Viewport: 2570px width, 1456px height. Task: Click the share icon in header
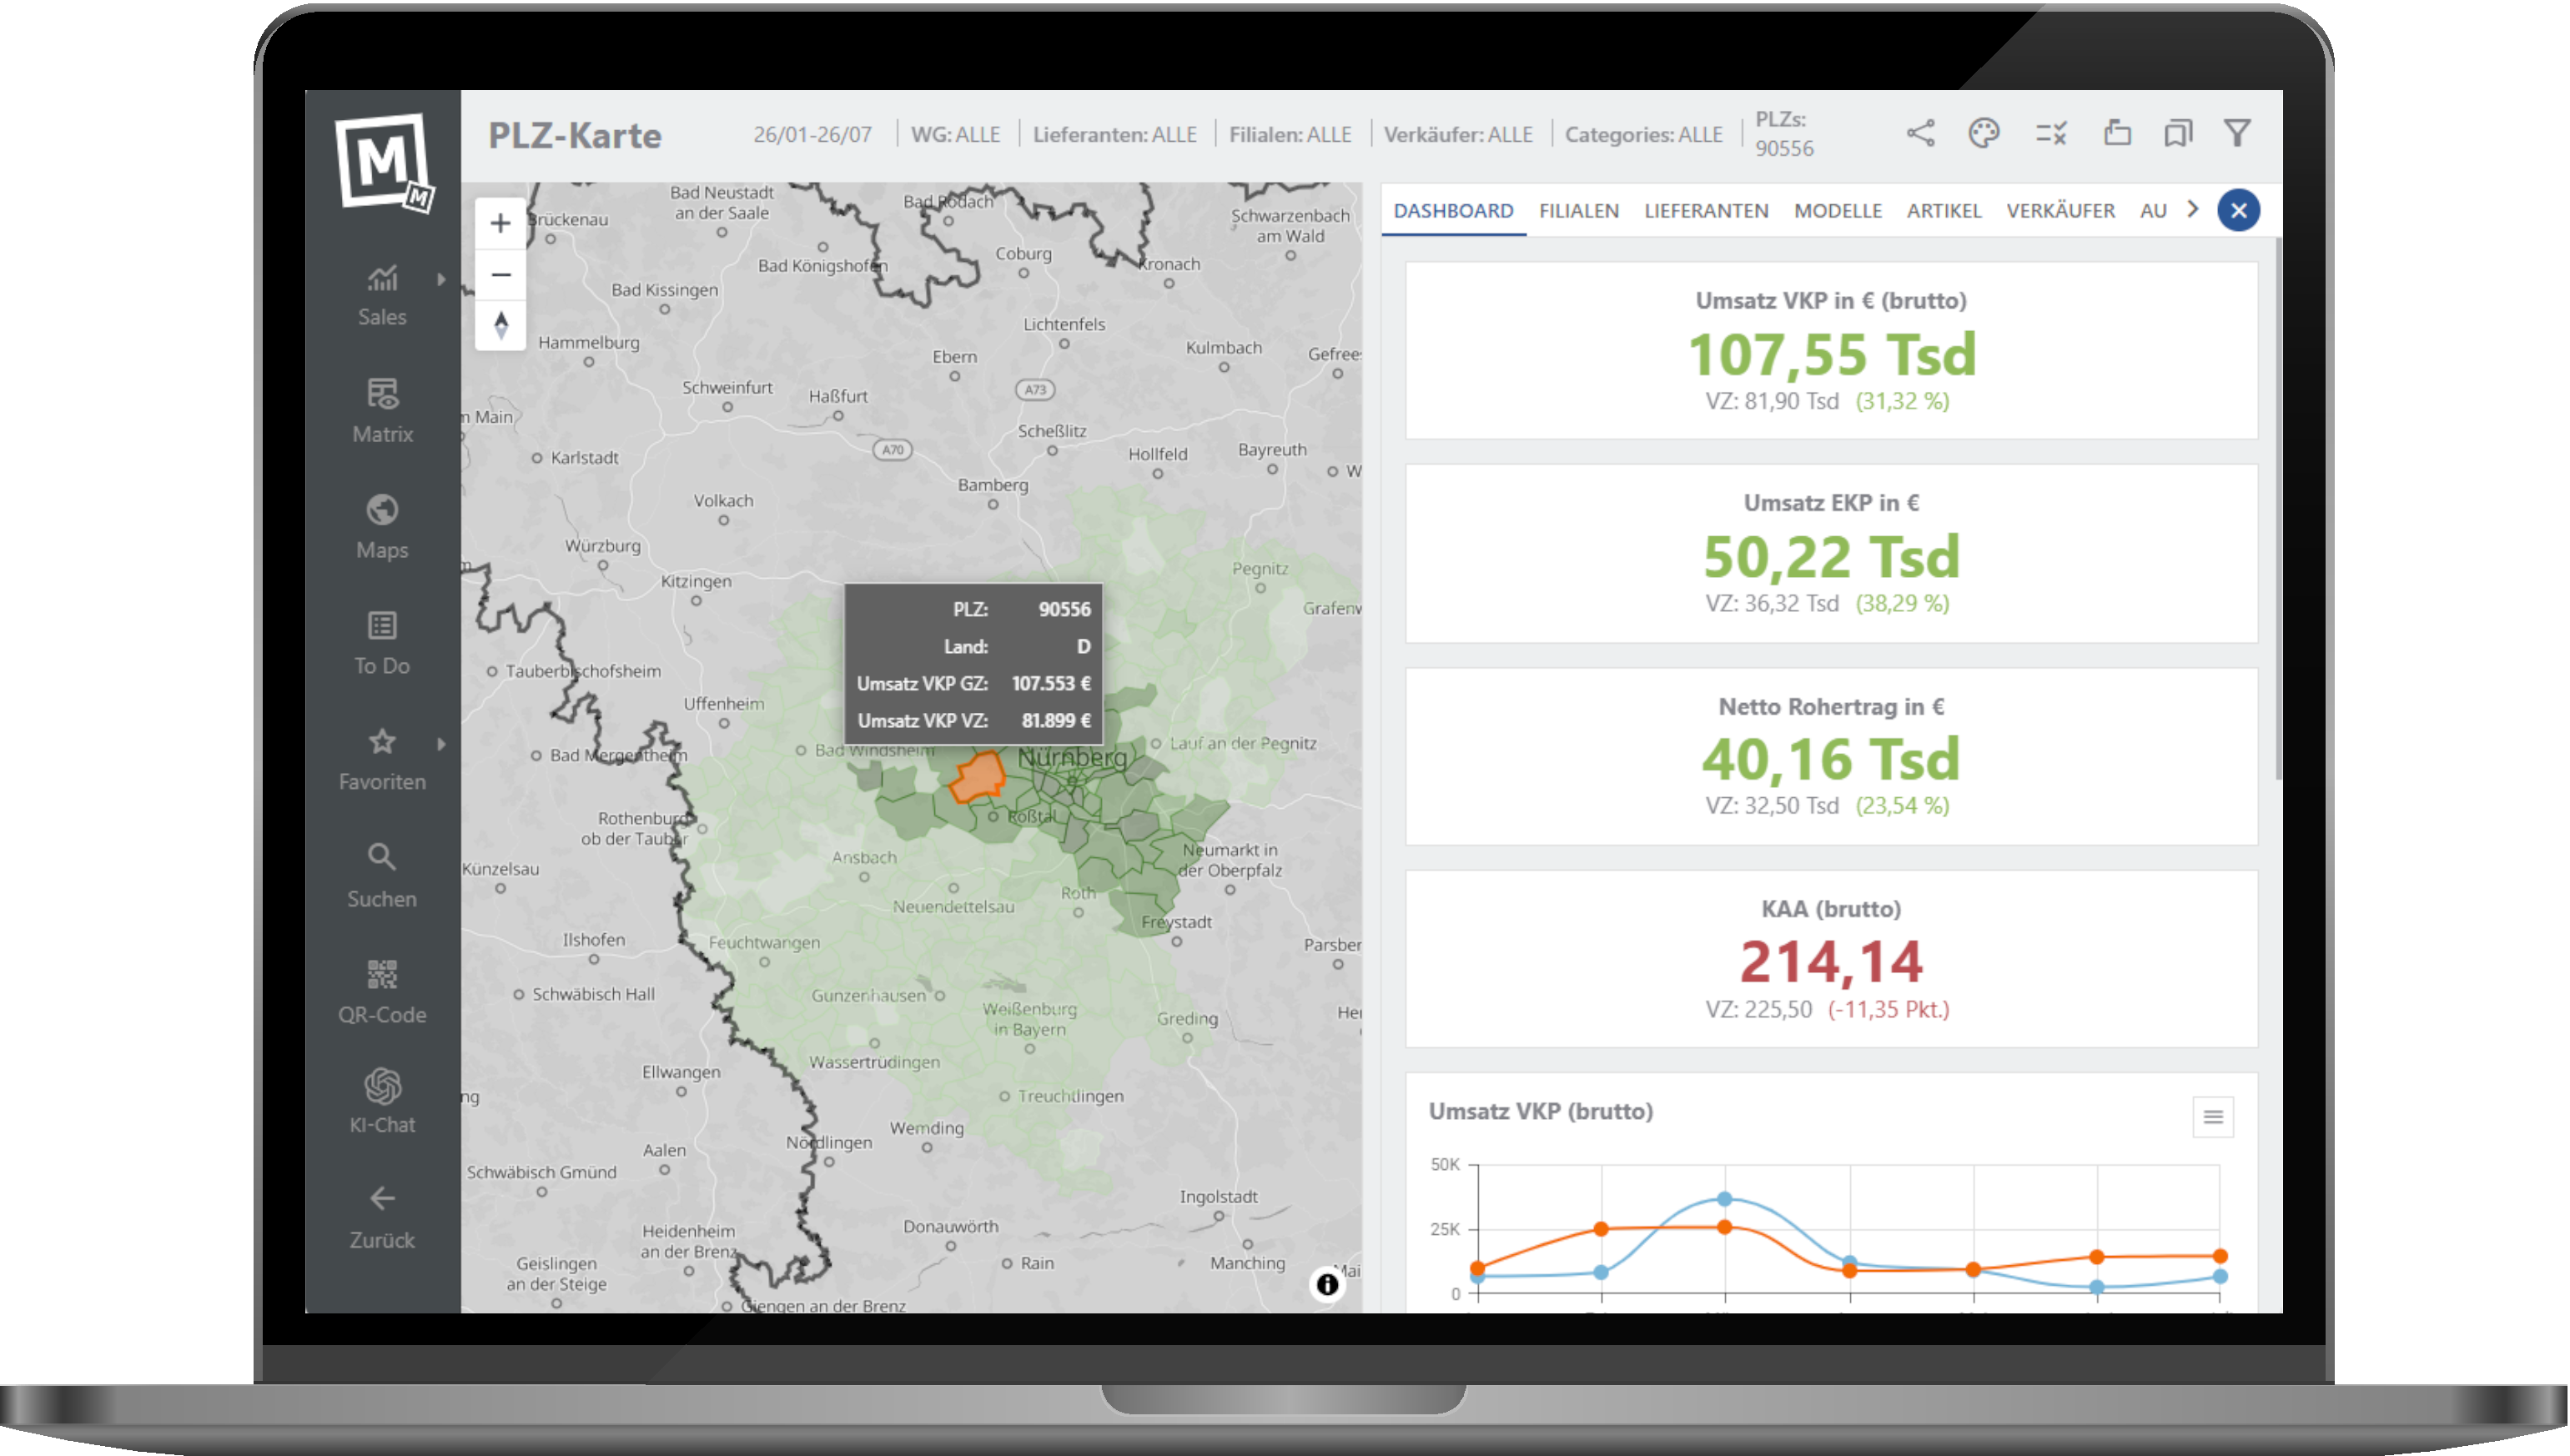1921,133
